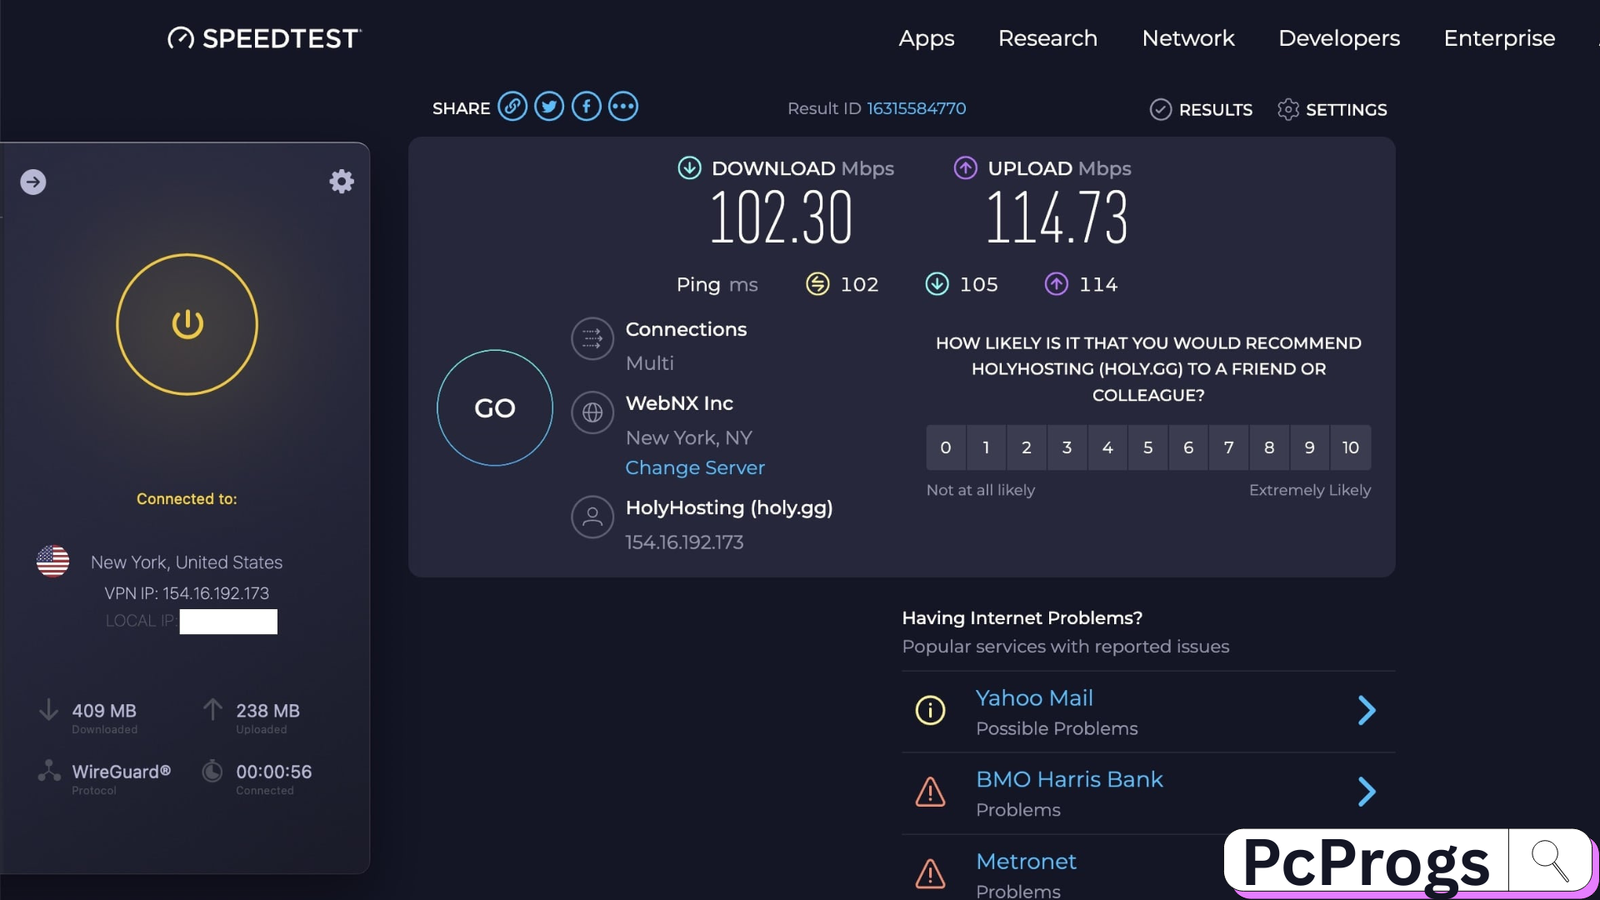Click the globe server icon
The width and height of the screenshot is (1600, 900).
pos(592,412)
